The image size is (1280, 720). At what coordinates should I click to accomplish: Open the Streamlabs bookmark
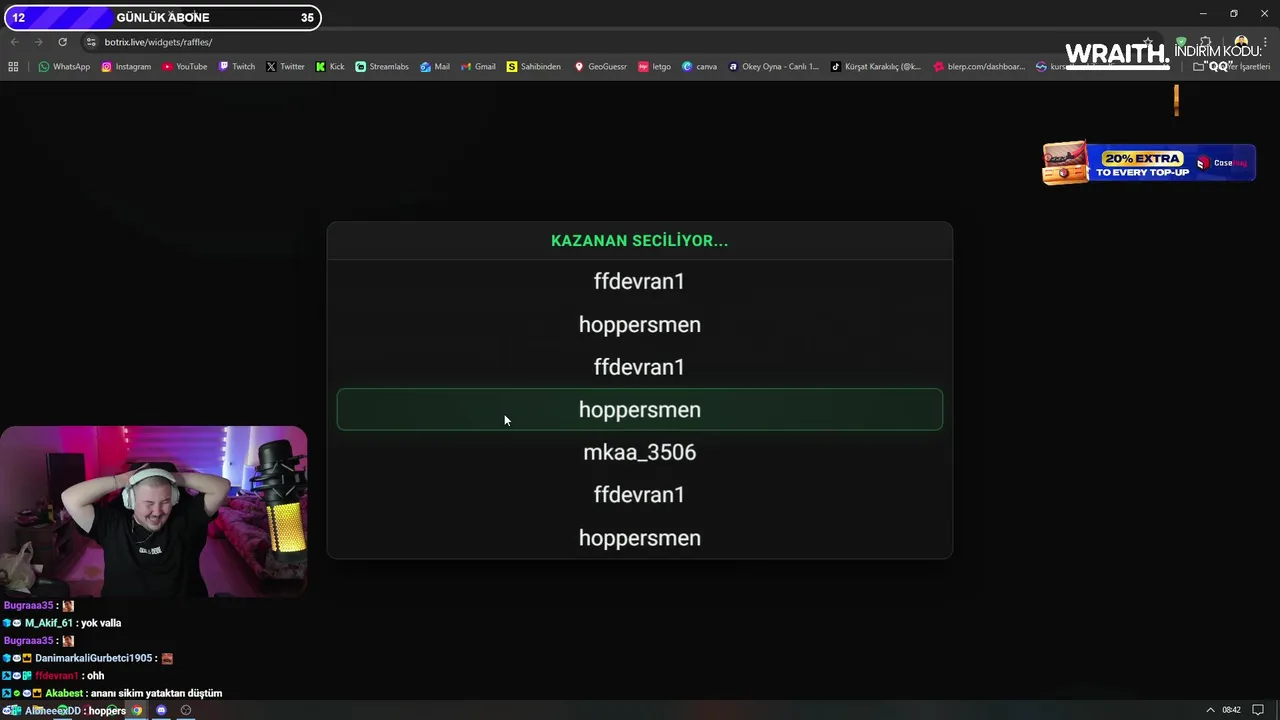(x=382, y=67)
